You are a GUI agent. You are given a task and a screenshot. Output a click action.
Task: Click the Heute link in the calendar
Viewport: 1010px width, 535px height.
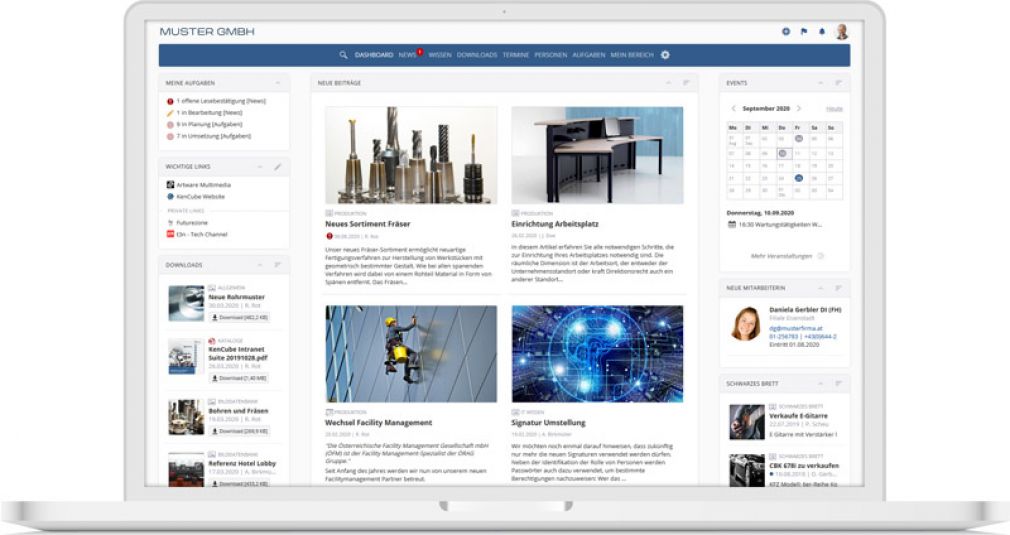pyautogui.click(x=834, y=109)
